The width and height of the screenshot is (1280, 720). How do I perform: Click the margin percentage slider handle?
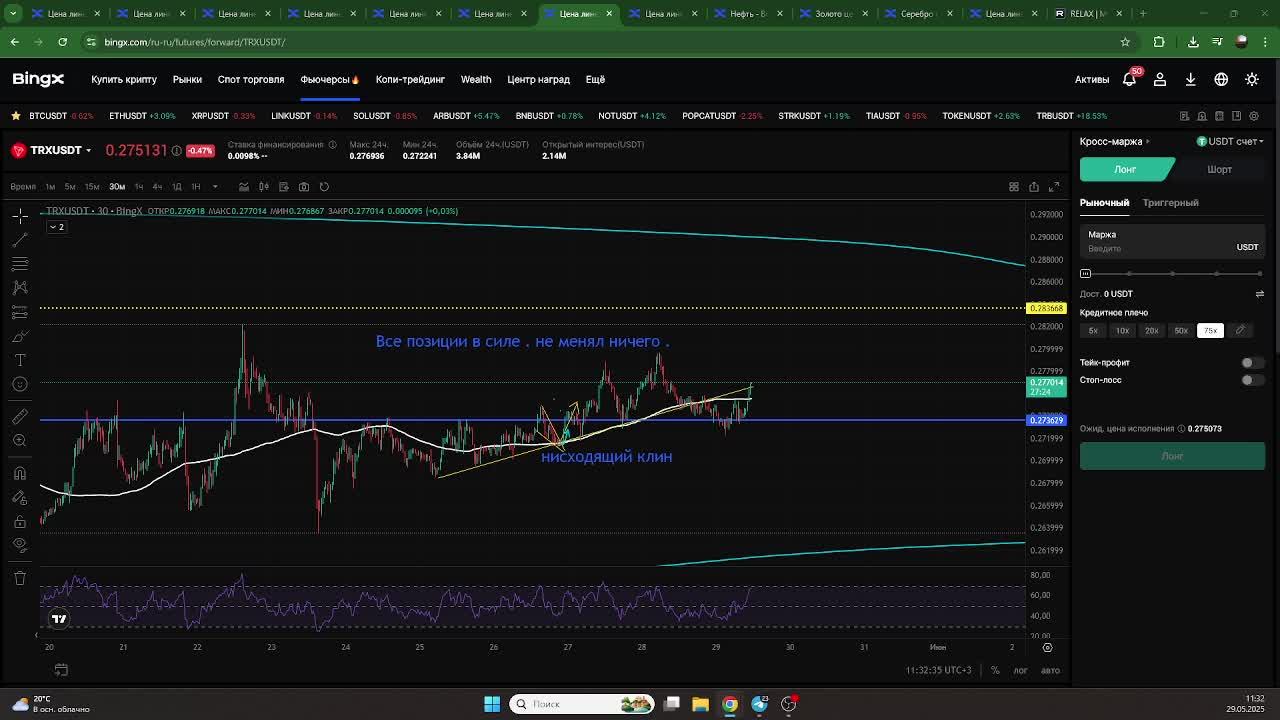pos(1085,273)
